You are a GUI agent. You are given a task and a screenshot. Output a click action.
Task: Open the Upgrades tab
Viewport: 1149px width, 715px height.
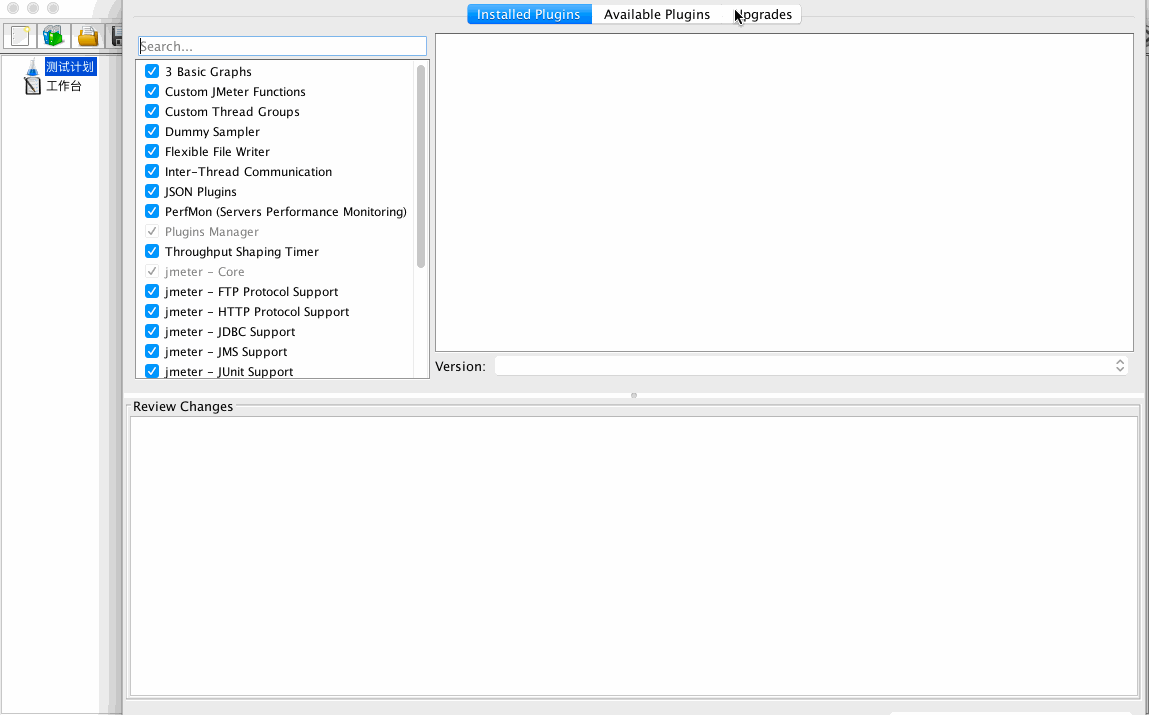[x=762, y=14]
